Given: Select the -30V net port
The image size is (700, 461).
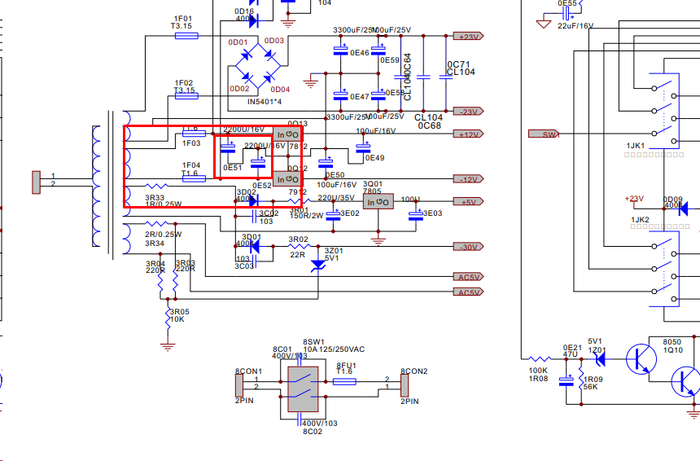Looking at the screenshot, I should pyautogui.click(x=468, y=246).
